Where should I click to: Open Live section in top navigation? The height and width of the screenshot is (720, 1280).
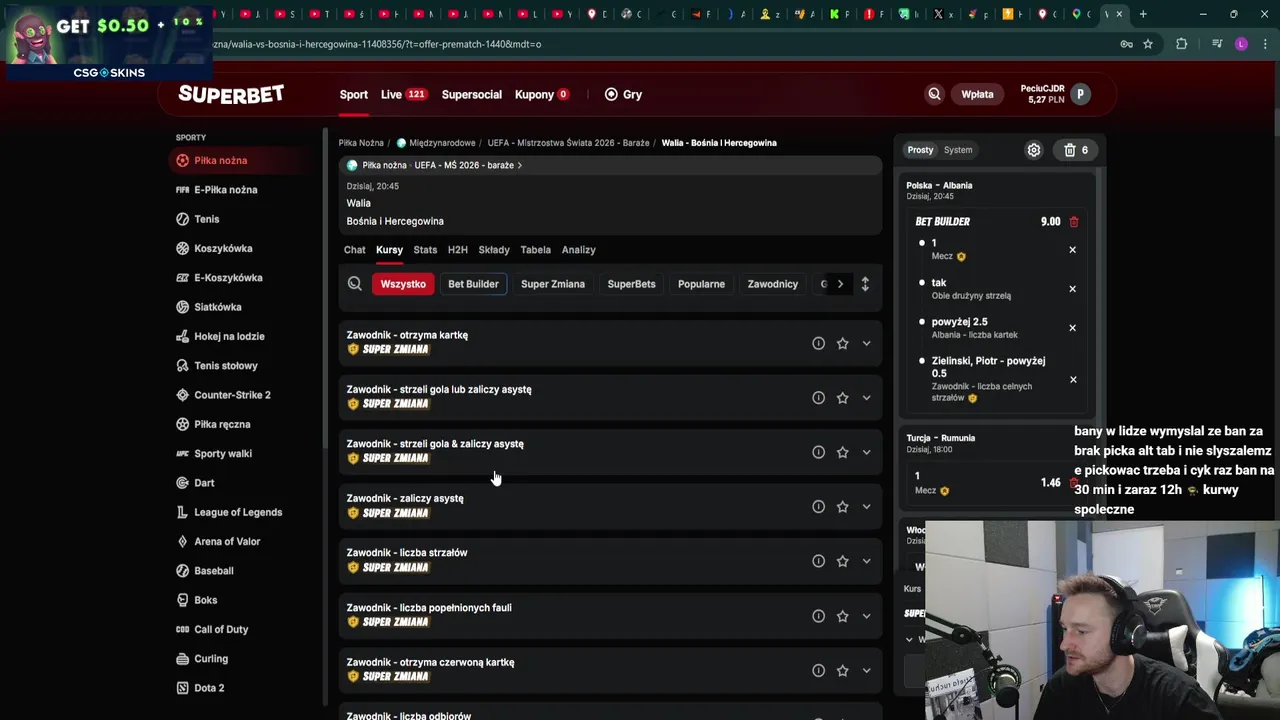pos(403,94)
